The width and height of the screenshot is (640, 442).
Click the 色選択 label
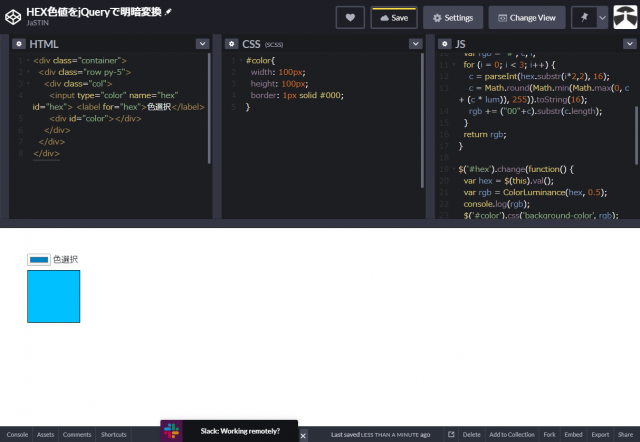coord(65,260)
